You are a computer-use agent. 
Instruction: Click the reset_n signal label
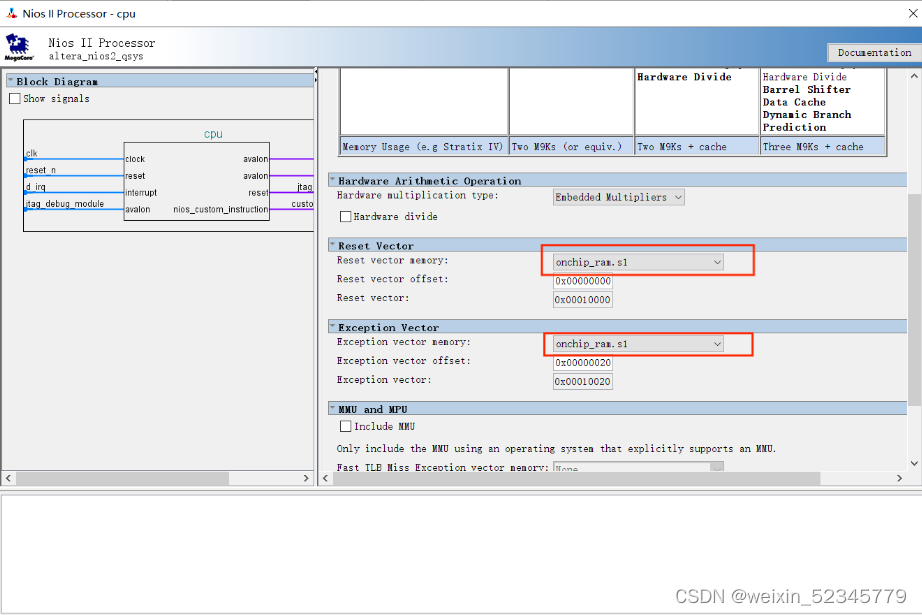[41, 170]
